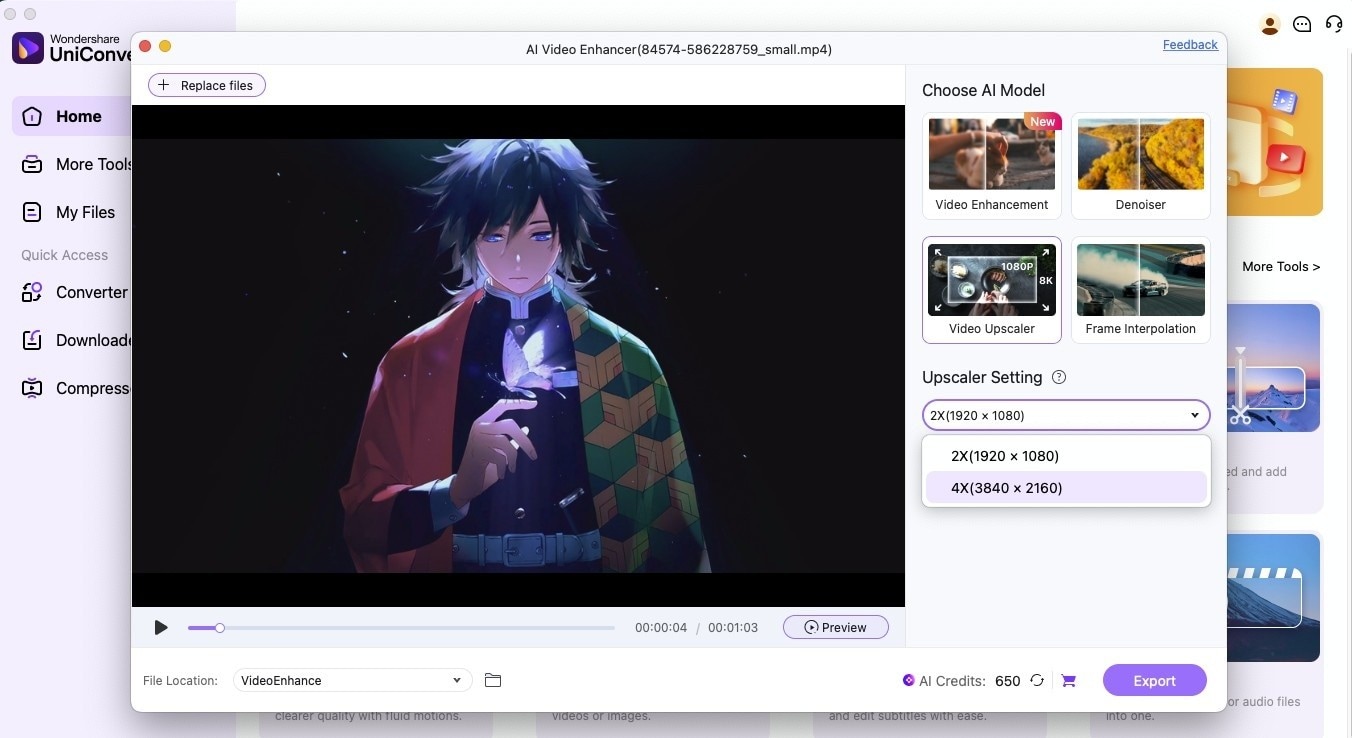Open Compressor in the sidebar
The image size is (1352, 738).
coord(77,388)
